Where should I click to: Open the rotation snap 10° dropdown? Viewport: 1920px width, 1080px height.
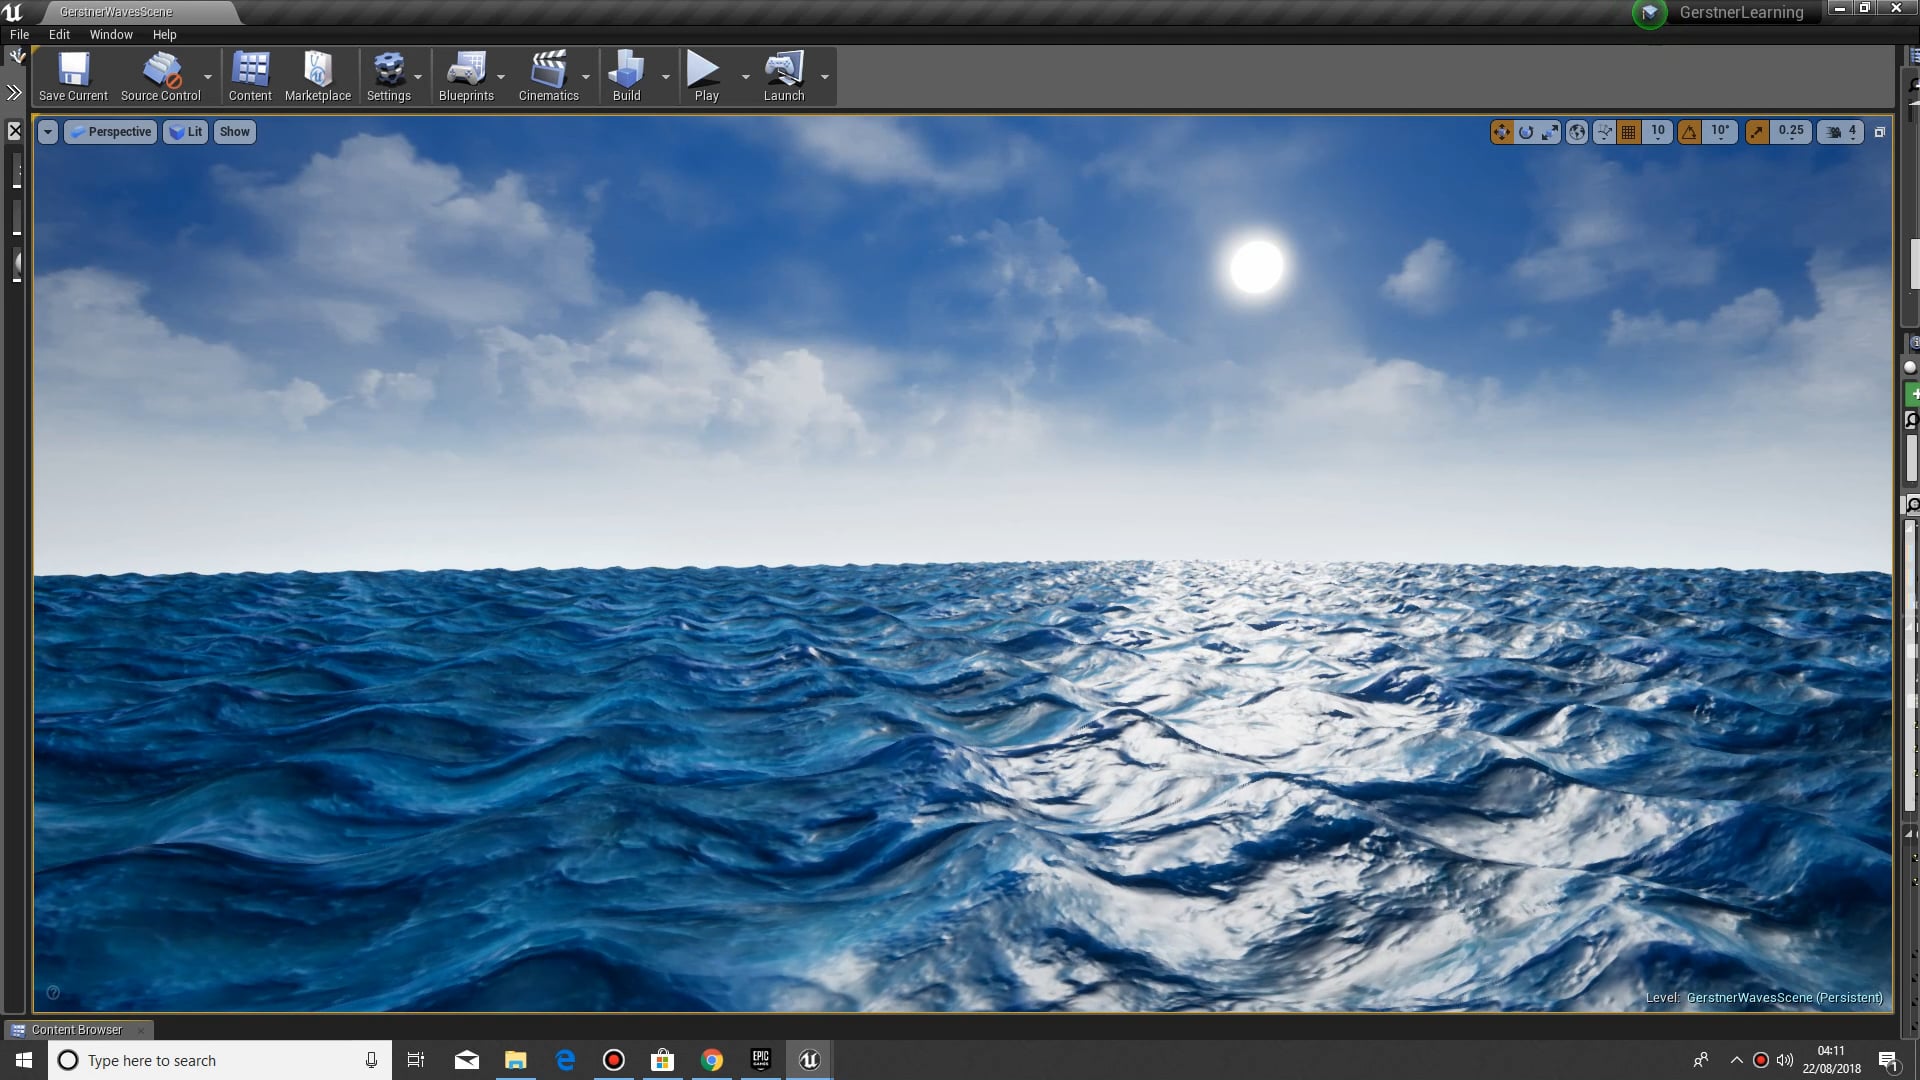1719,132
